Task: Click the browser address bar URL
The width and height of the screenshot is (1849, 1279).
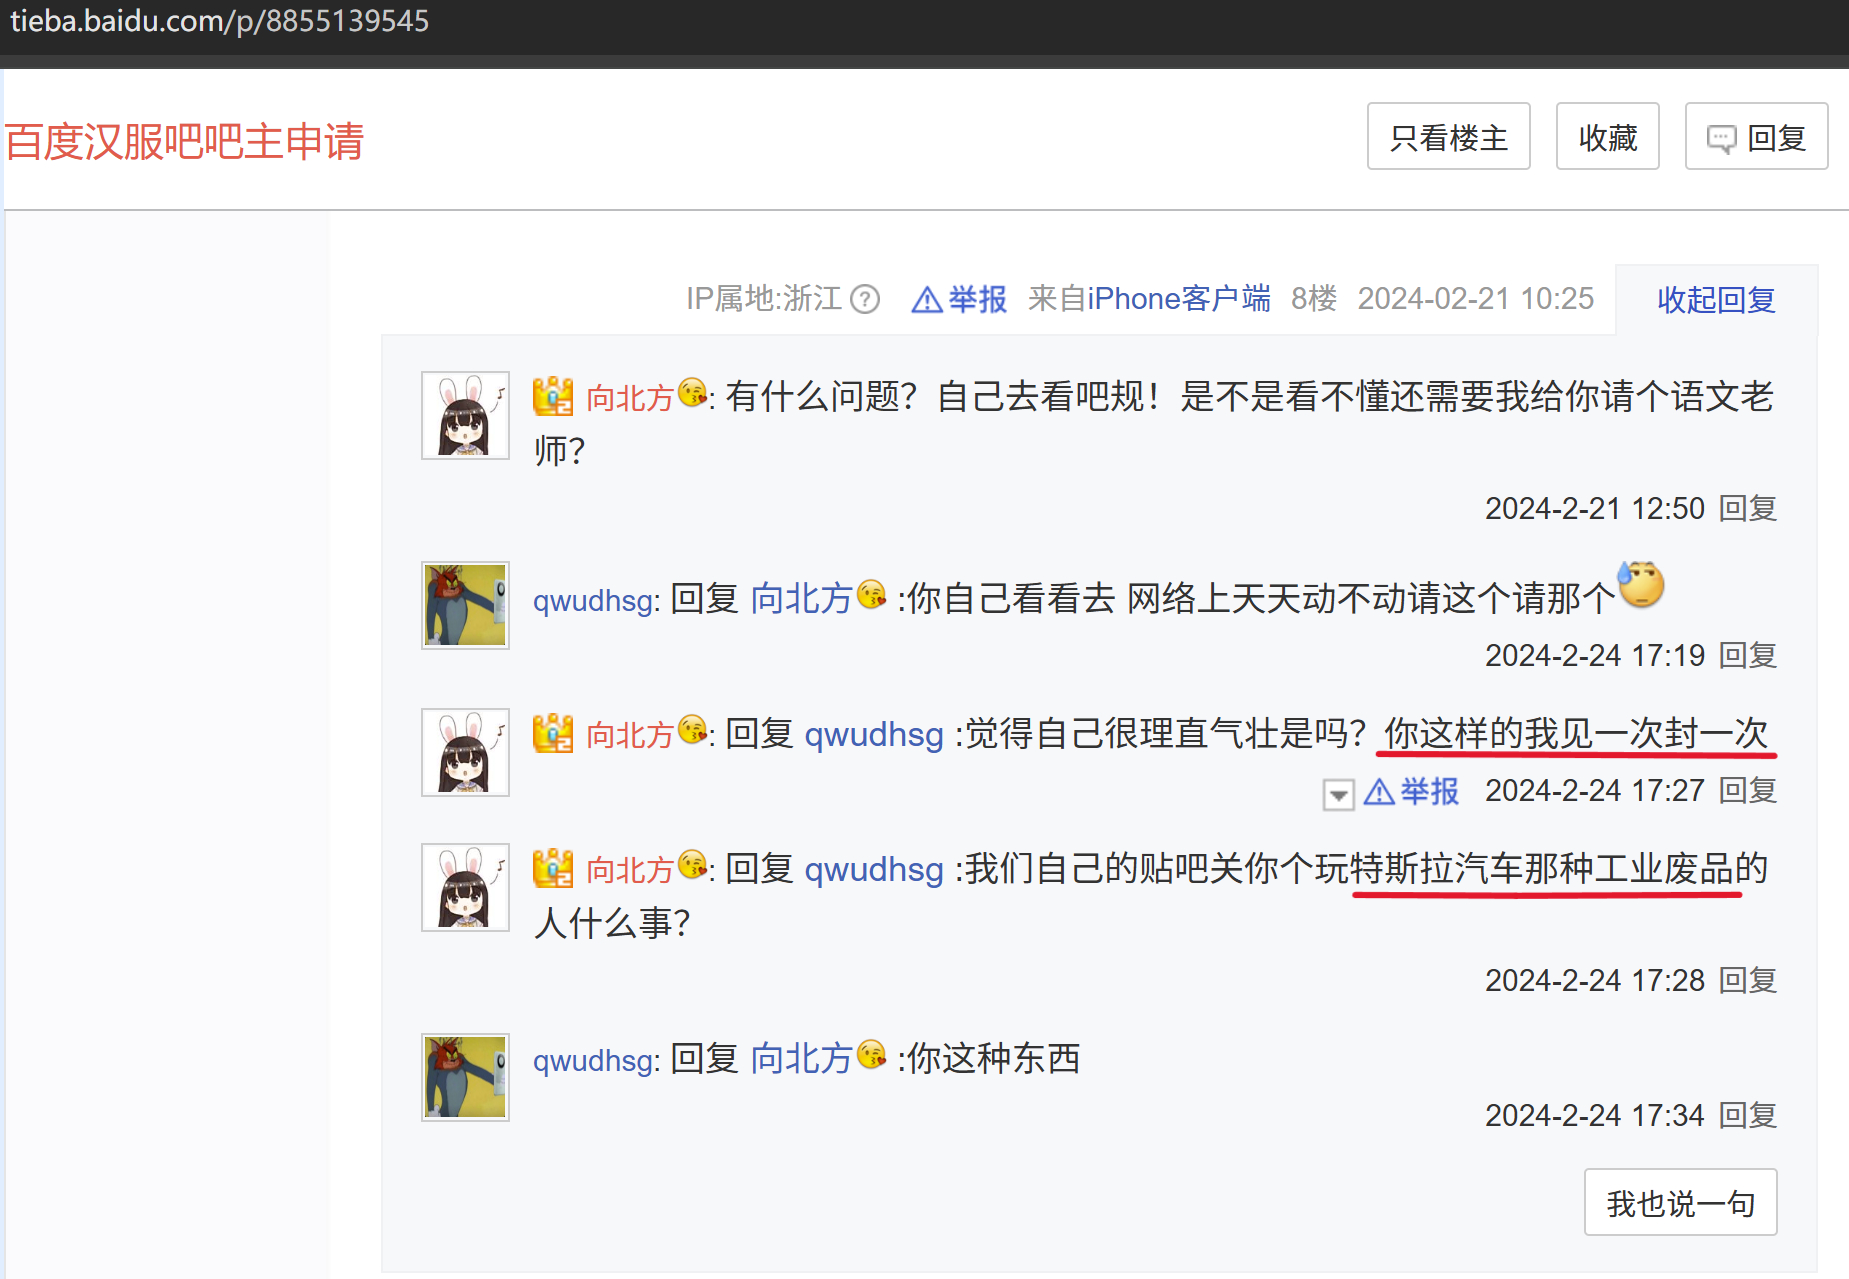Action: pyautogui.click(x=220, y=21)
